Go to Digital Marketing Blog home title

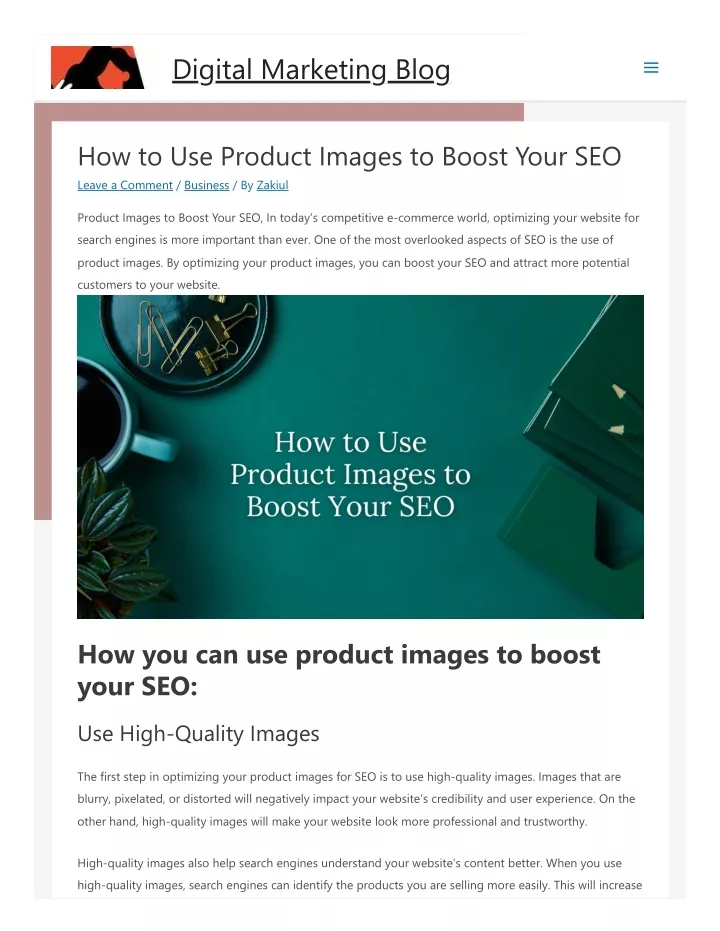(x=311, y=69)
